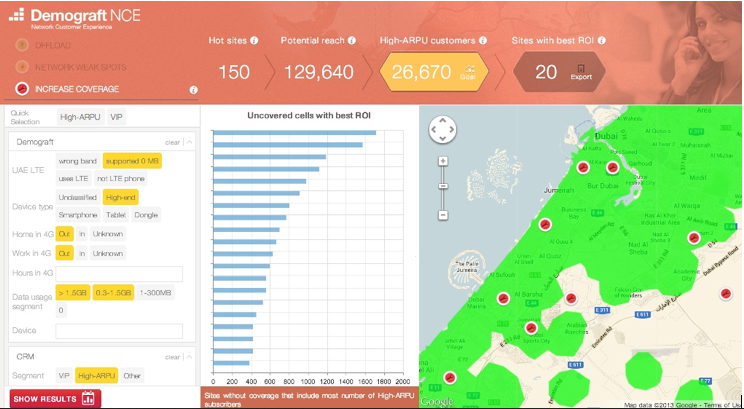Click site marker at Dubai Sports City
This screenshot has height=409, width=744.
(x=531, y=328)
